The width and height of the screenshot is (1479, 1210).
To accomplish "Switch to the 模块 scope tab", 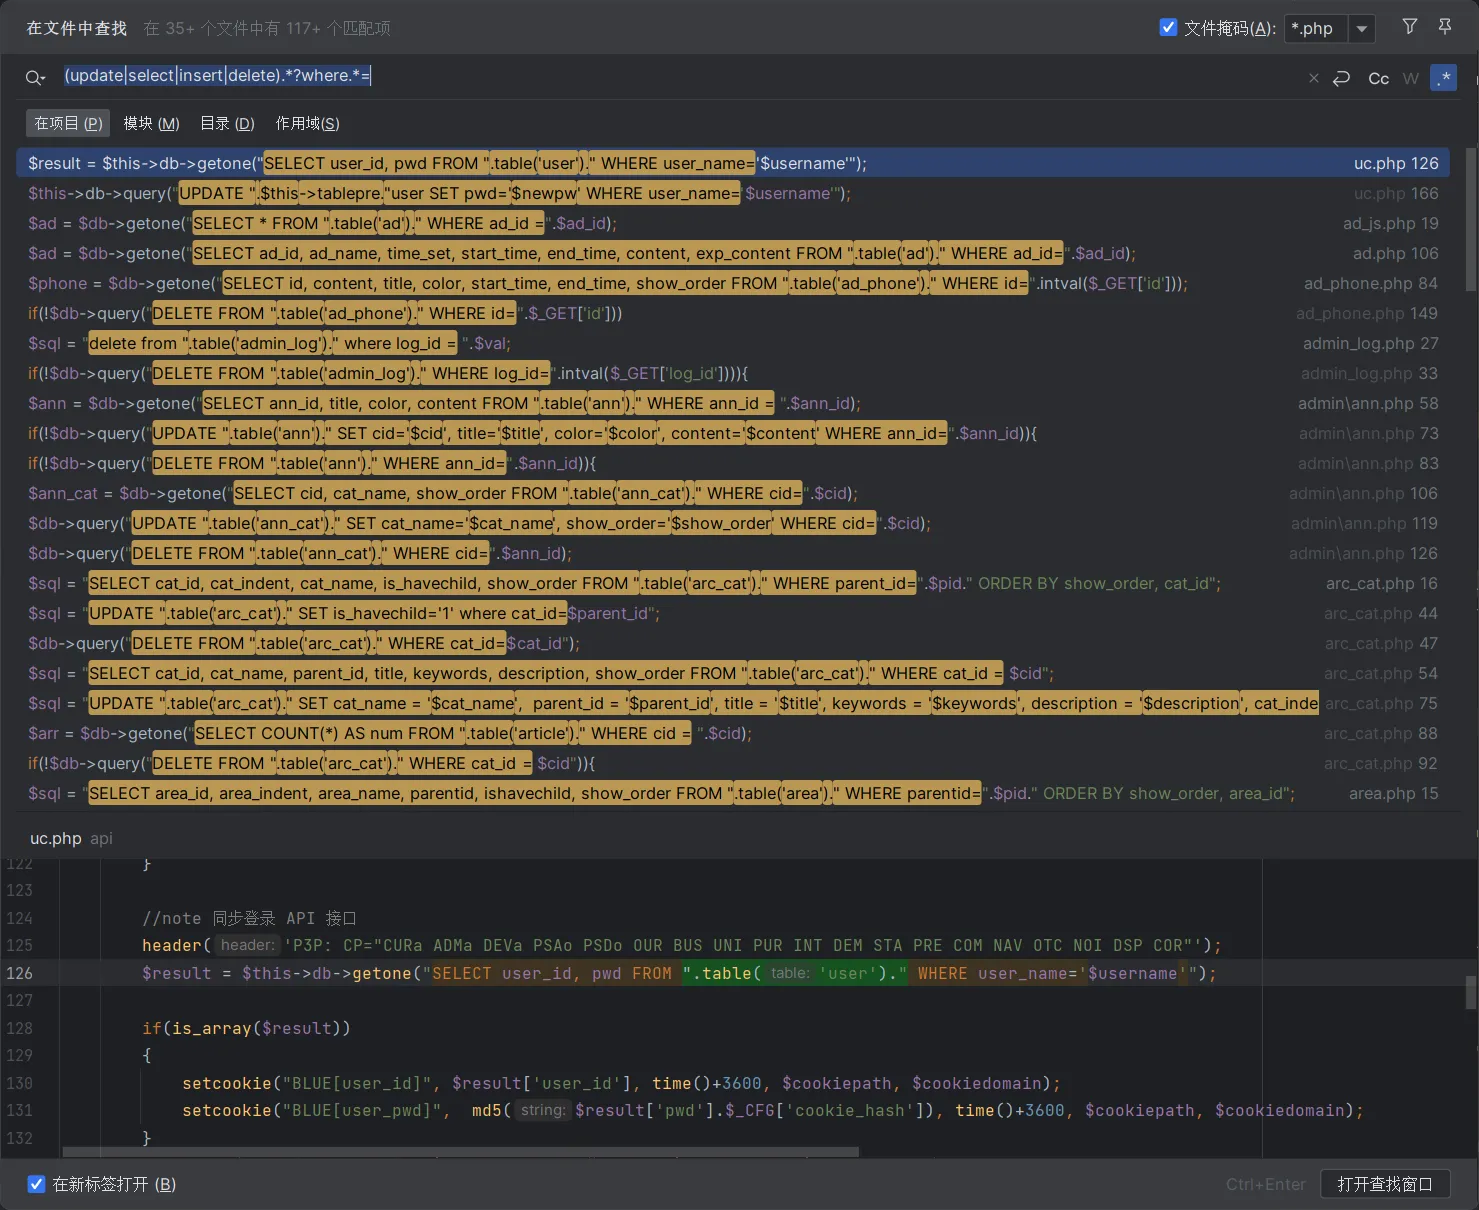I will (x=151, y=123).
